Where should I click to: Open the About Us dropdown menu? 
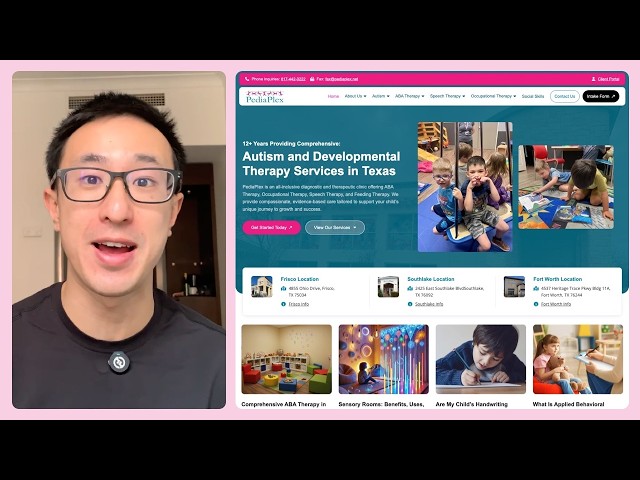[355, 96]
